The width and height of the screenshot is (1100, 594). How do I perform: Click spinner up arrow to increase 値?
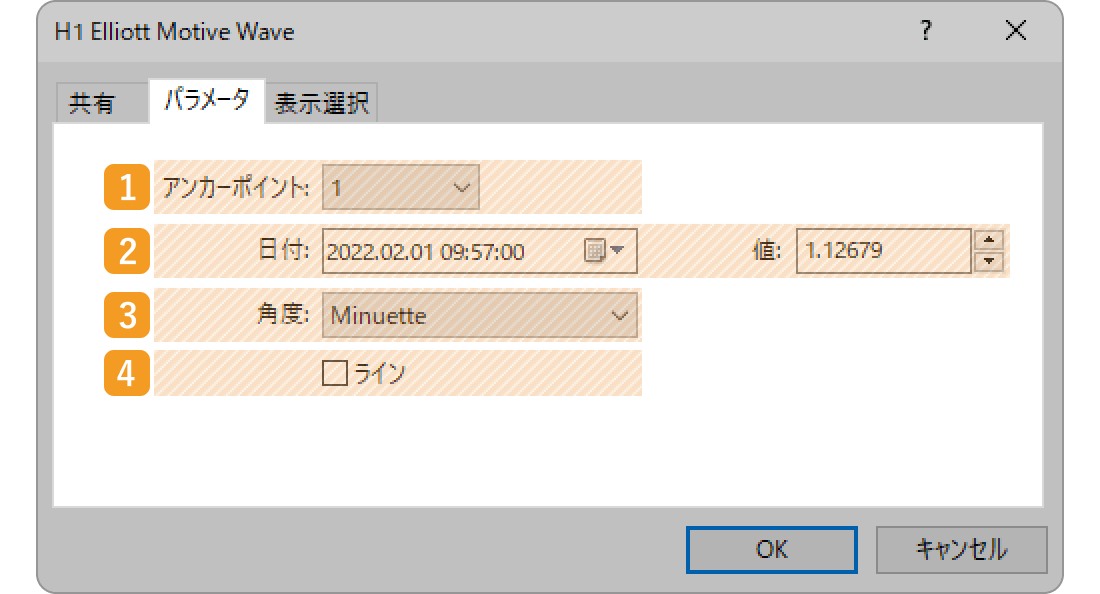989,242
